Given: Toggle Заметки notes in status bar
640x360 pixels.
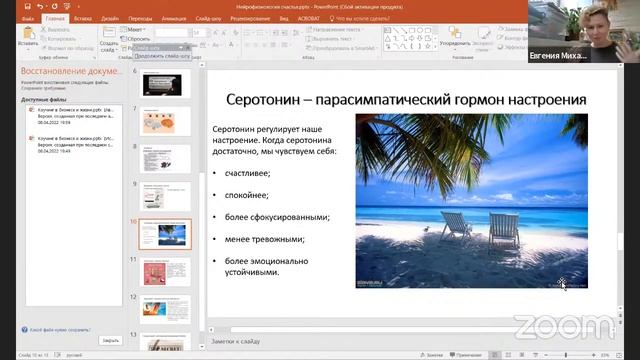Looking at the screenshot, I should [432, 355].
